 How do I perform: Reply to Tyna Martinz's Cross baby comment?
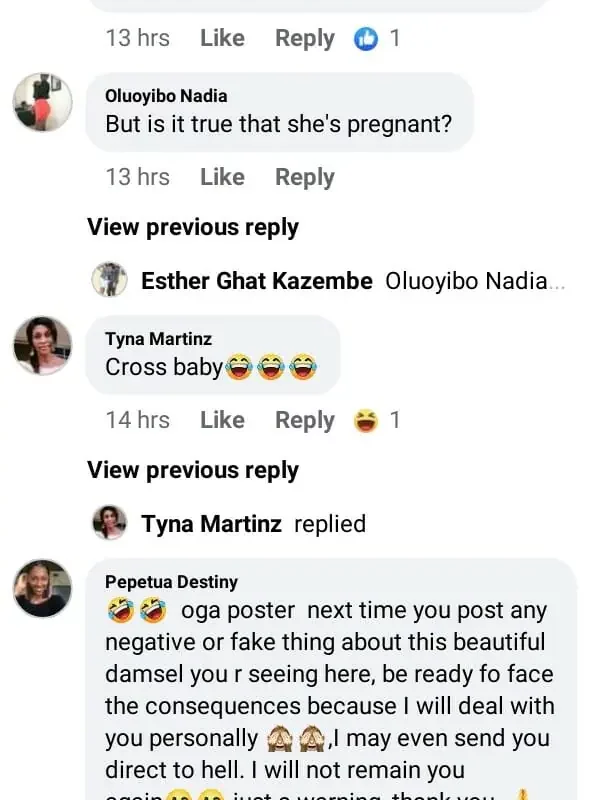[x=304, y=420]
